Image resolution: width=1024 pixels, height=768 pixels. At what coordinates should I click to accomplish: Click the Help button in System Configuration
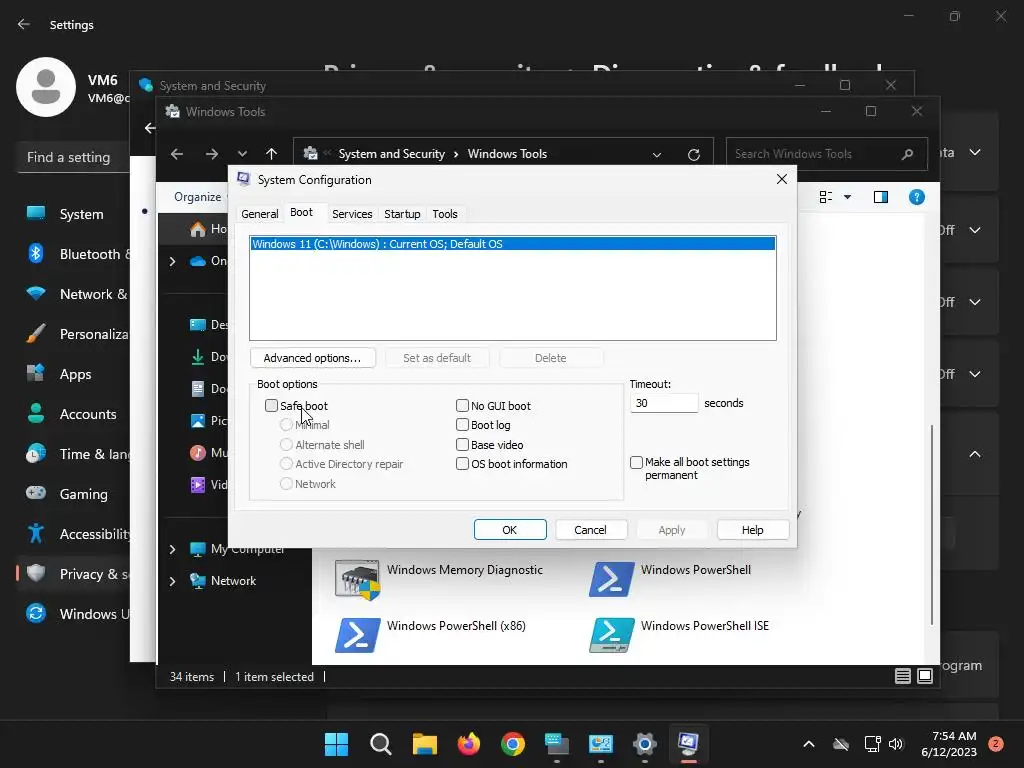point(752,530)
